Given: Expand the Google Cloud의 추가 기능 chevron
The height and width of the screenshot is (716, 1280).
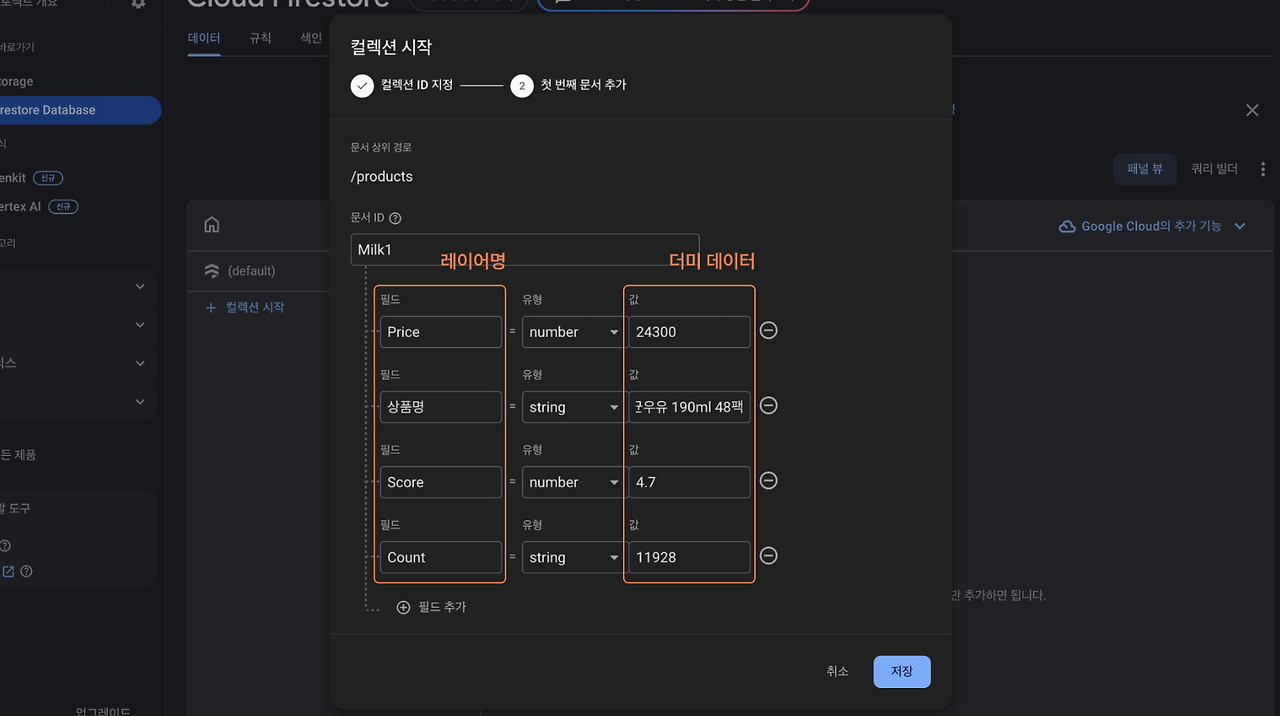Looking at the screenshot, I should coord(1240,226).
